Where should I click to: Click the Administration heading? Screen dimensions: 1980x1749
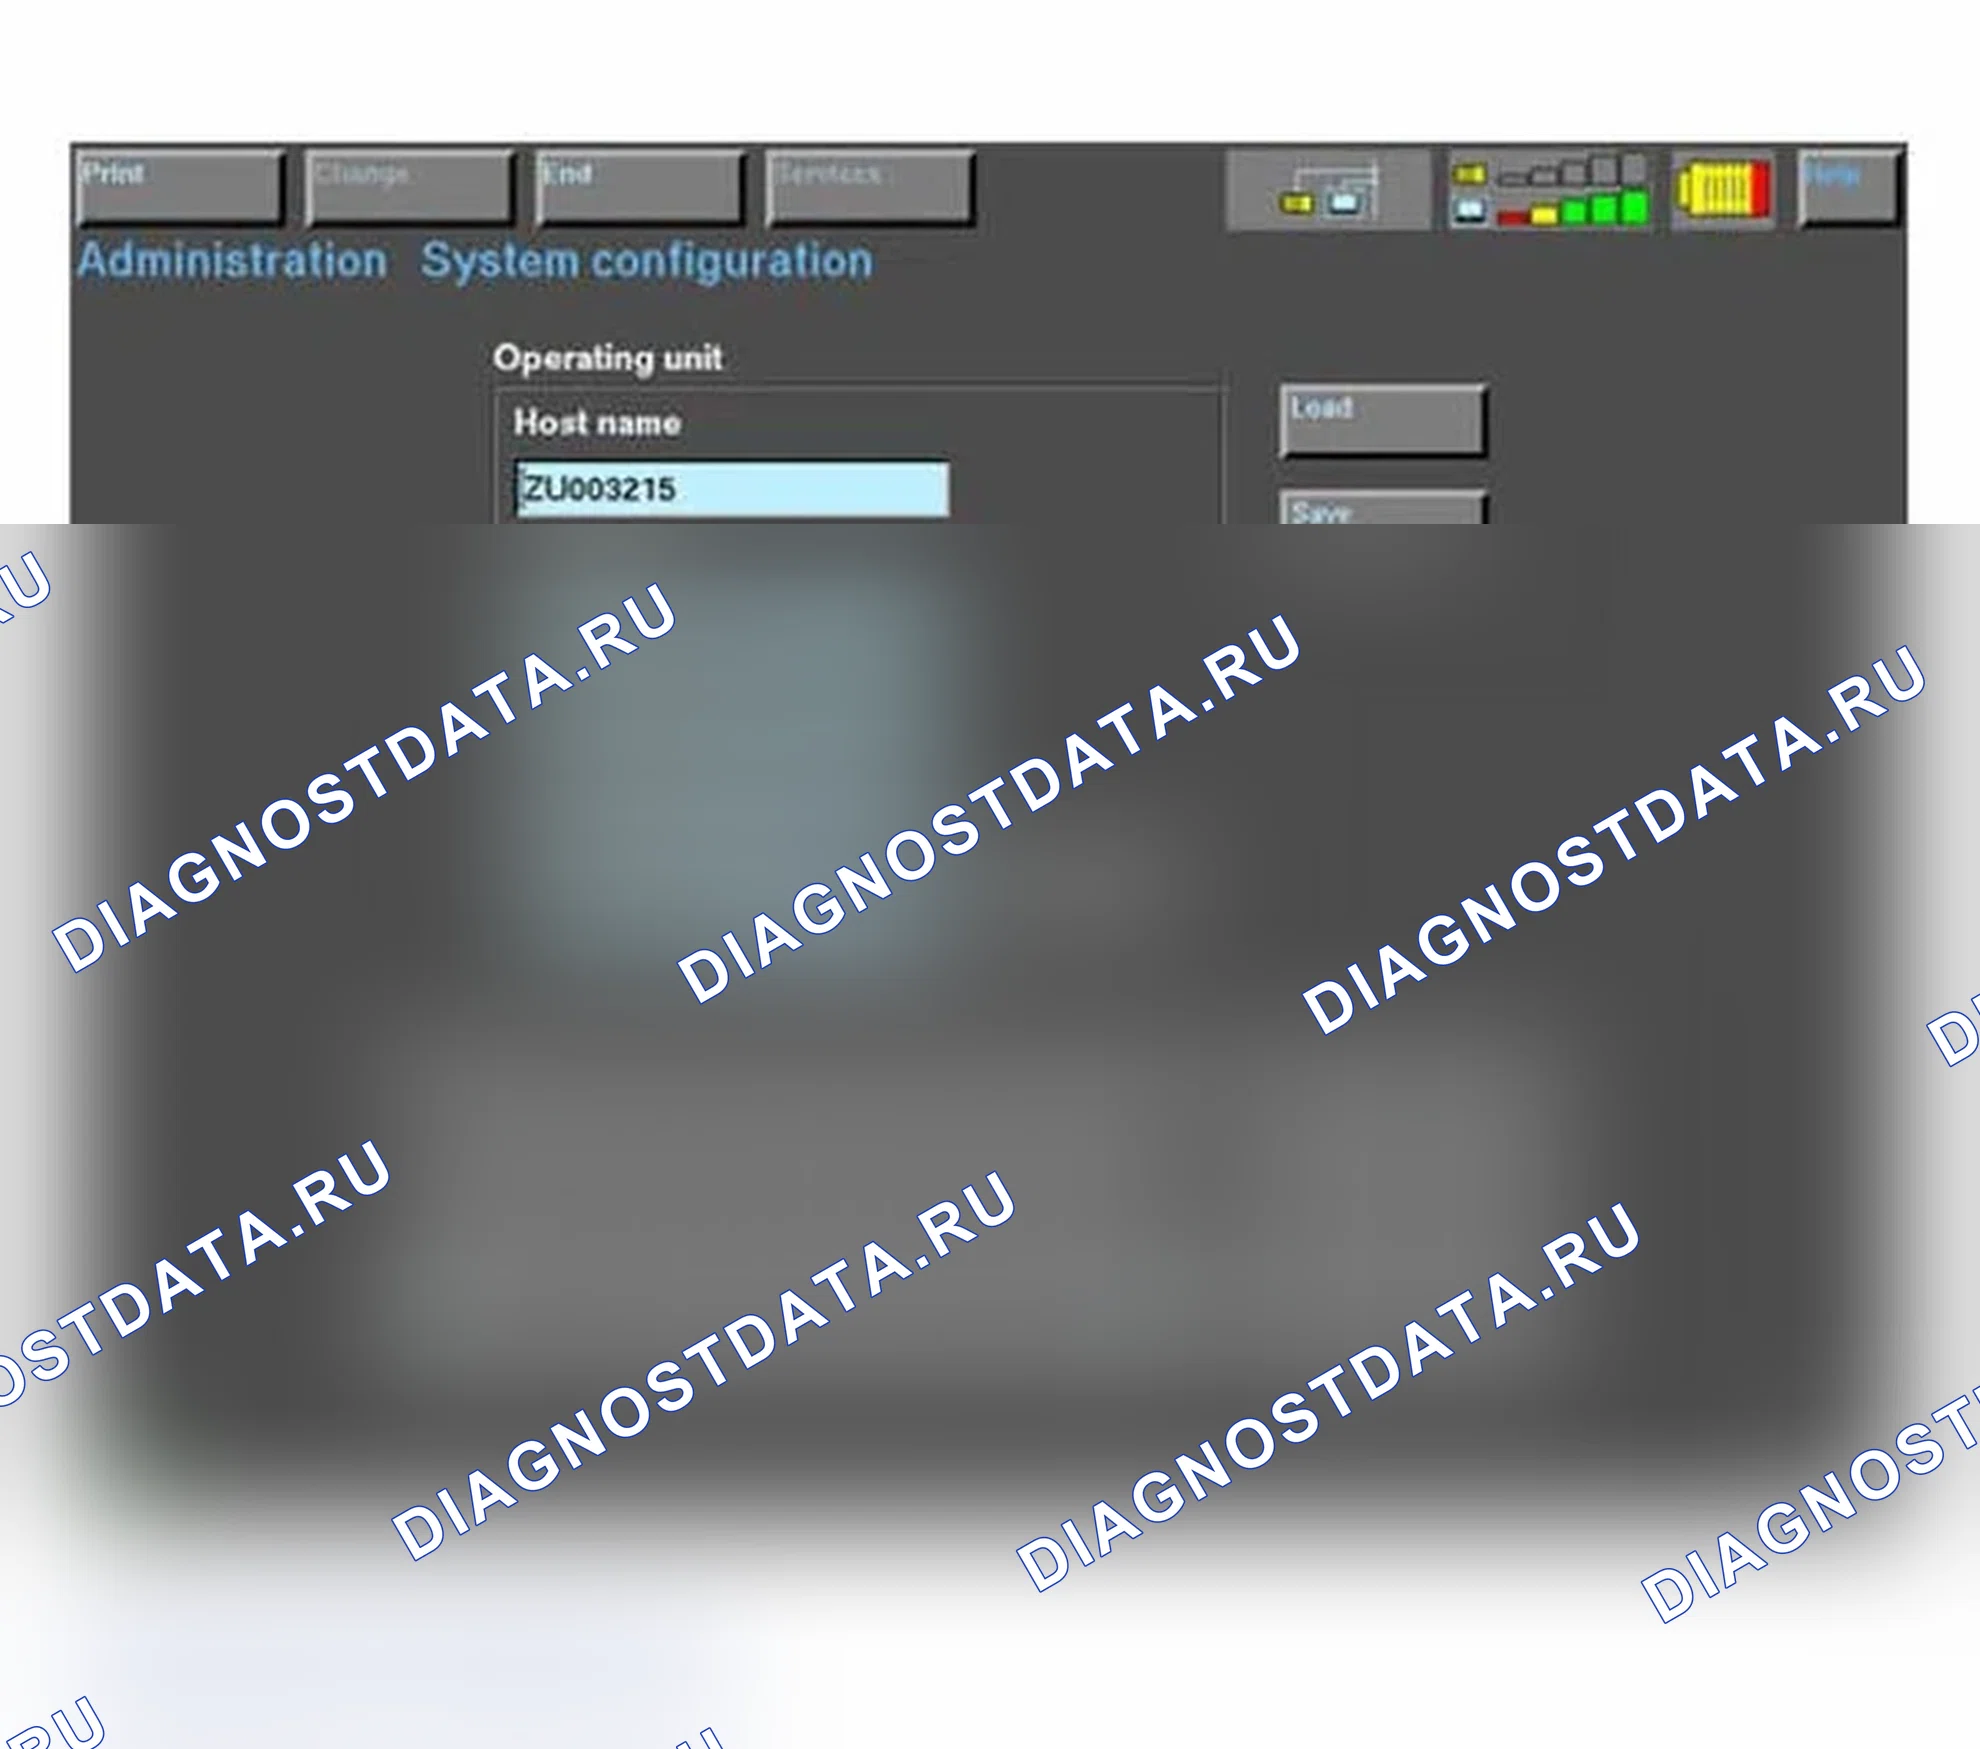(x=232, y=261)
